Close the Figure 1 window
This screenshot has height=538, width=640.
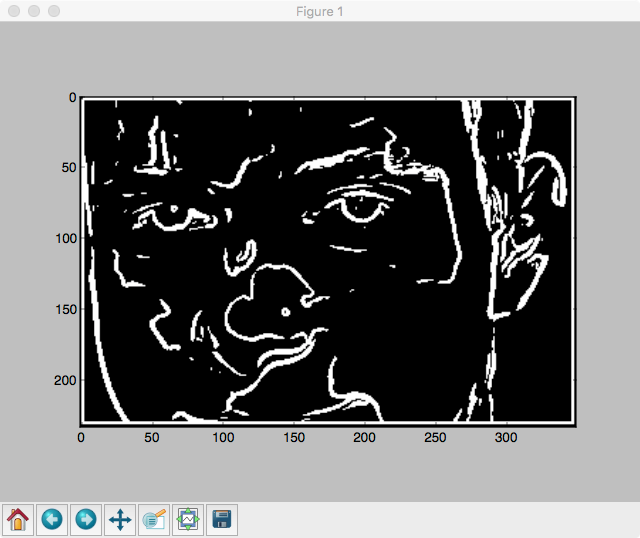pyautogui.click(x=14, y=11)
